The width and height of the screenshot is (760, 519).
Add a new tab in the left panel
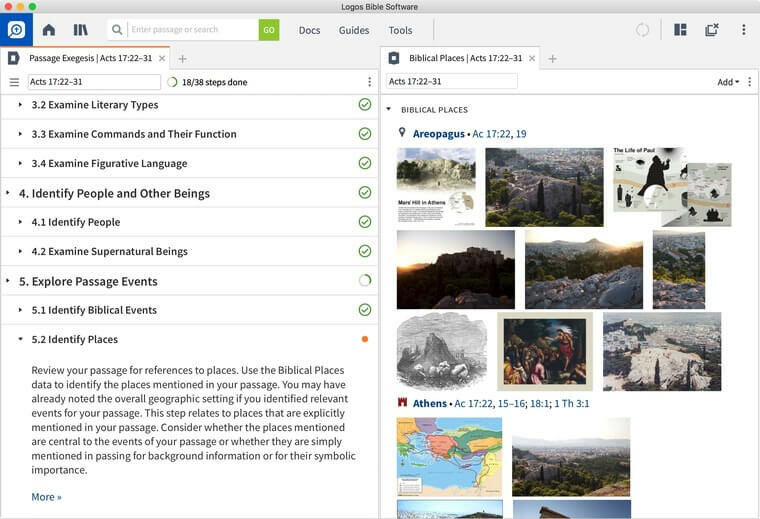182,59
